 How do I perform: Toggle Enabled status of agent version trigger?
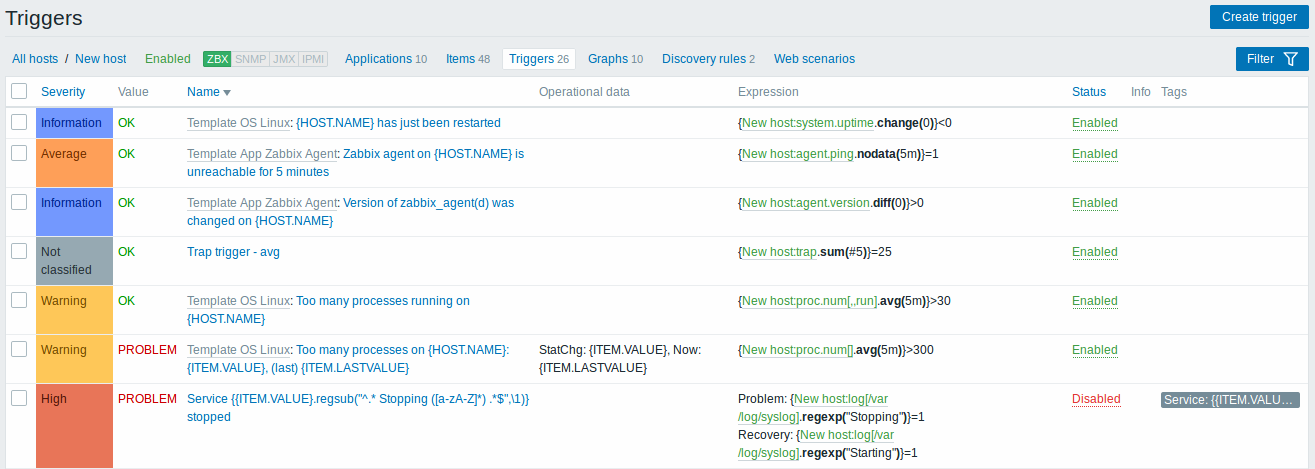click(x=1095, y=203)
